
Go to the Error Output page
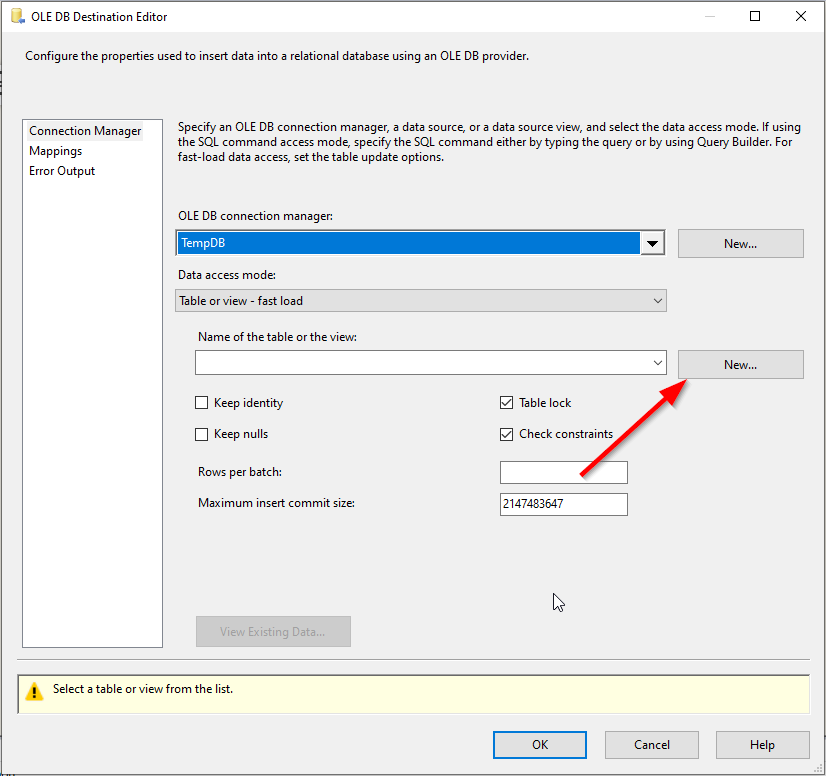[x=62, y=171]
